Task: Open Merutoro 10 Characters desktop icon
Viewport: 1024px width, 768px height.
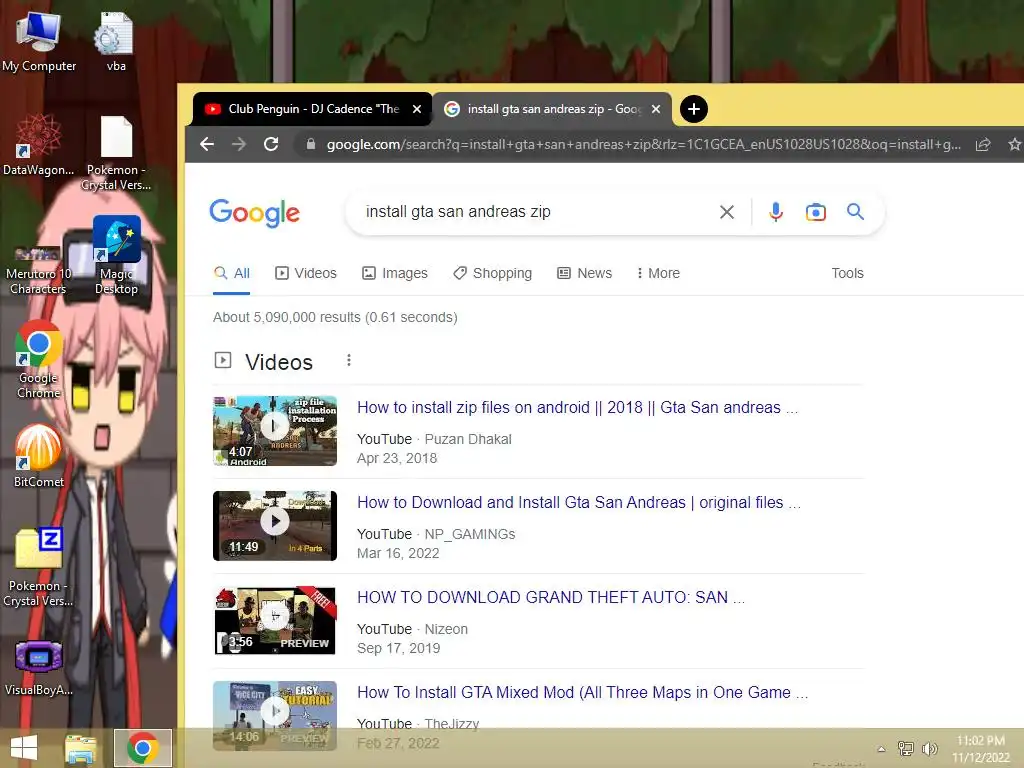Action: pyautogui.click(x=38, y=270)
